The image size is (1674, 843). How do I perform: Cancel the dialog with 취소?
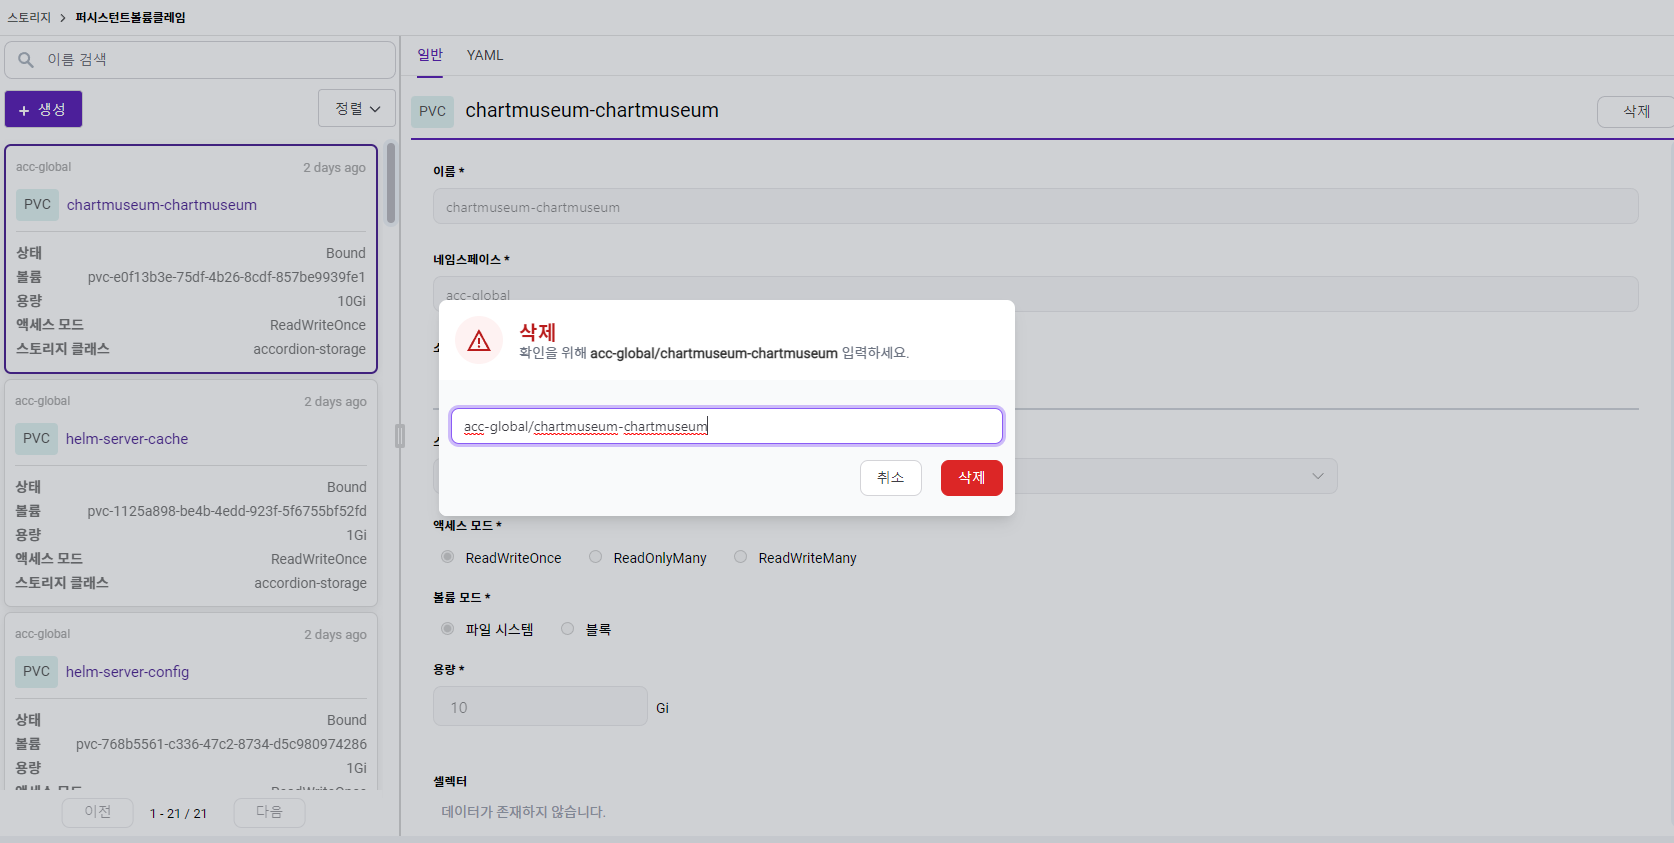(x=891, y=477)
